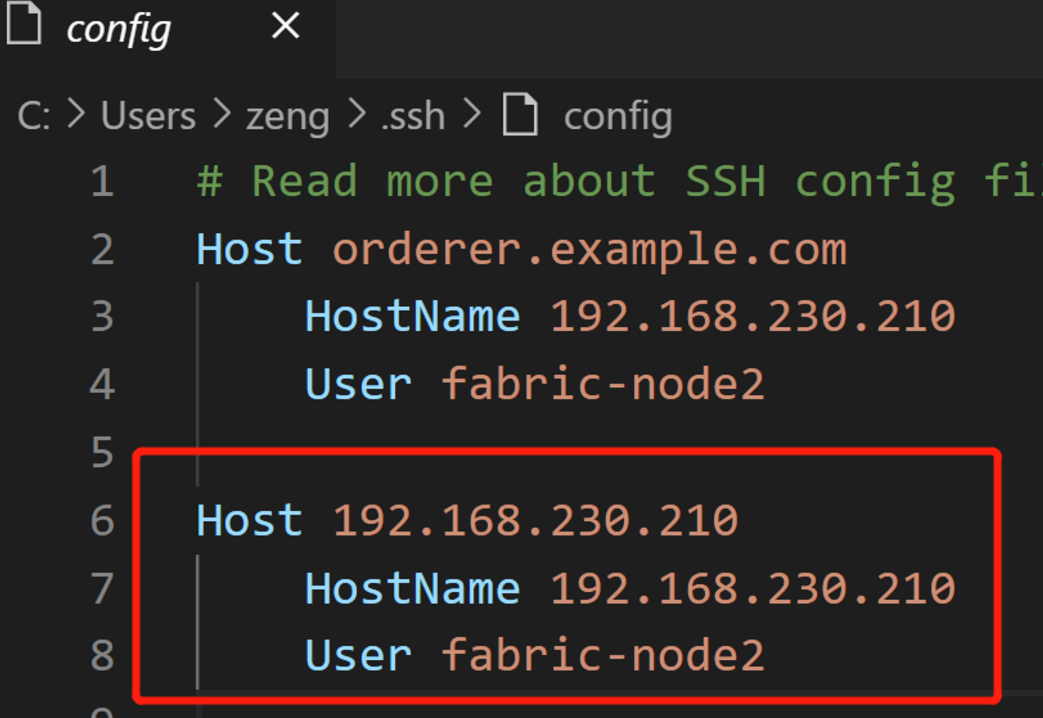
Task: Click the HostName keyword on line 7
Action: click(x=411, y=587)
